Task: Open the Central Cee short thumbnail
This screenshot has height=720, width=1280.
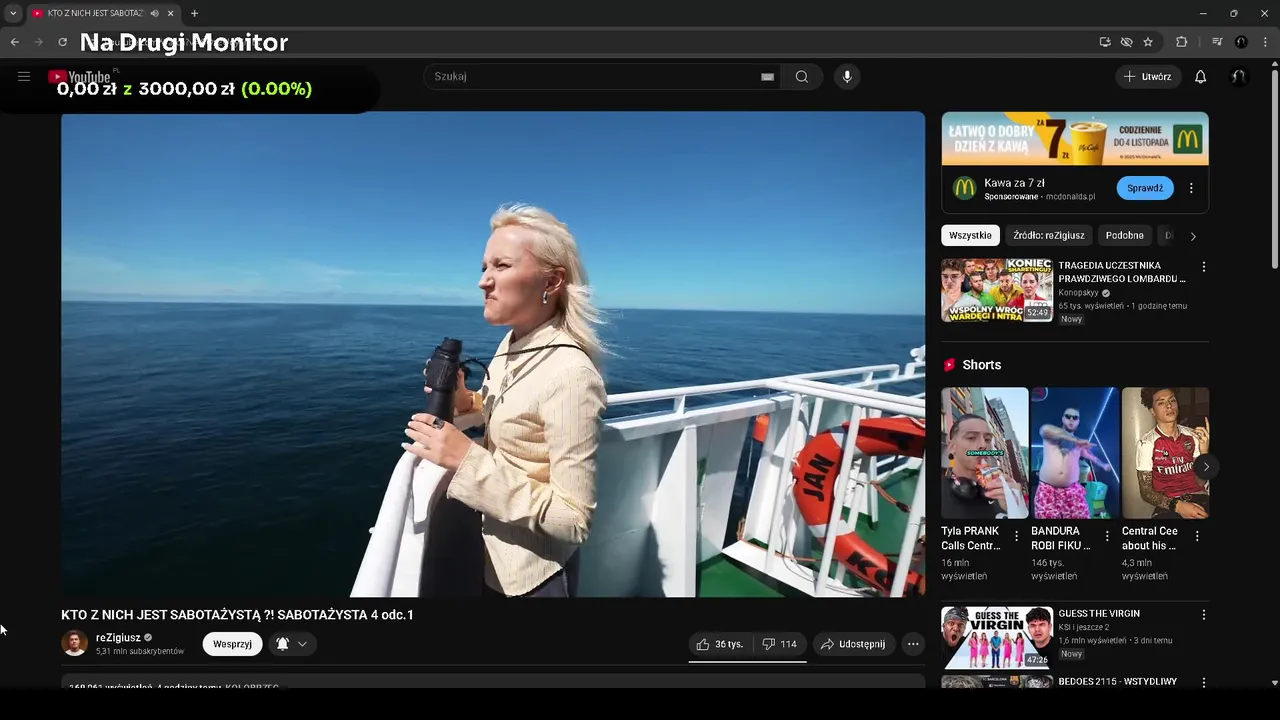Action: click(x=1165, y=453)
